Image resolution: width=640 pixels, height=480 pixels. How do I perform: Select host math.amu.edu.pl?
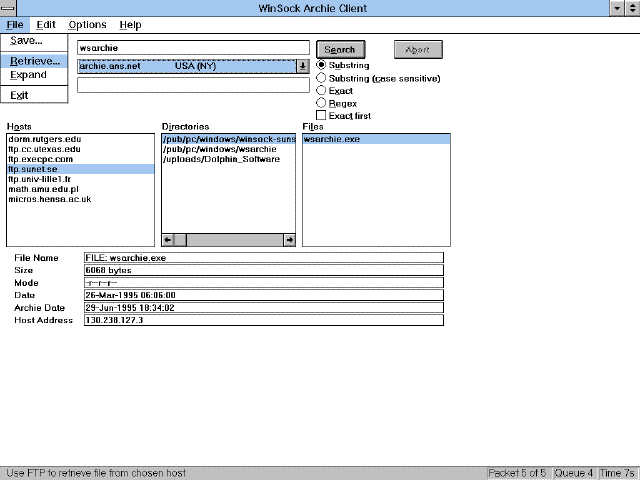click(x=81, y=189)
